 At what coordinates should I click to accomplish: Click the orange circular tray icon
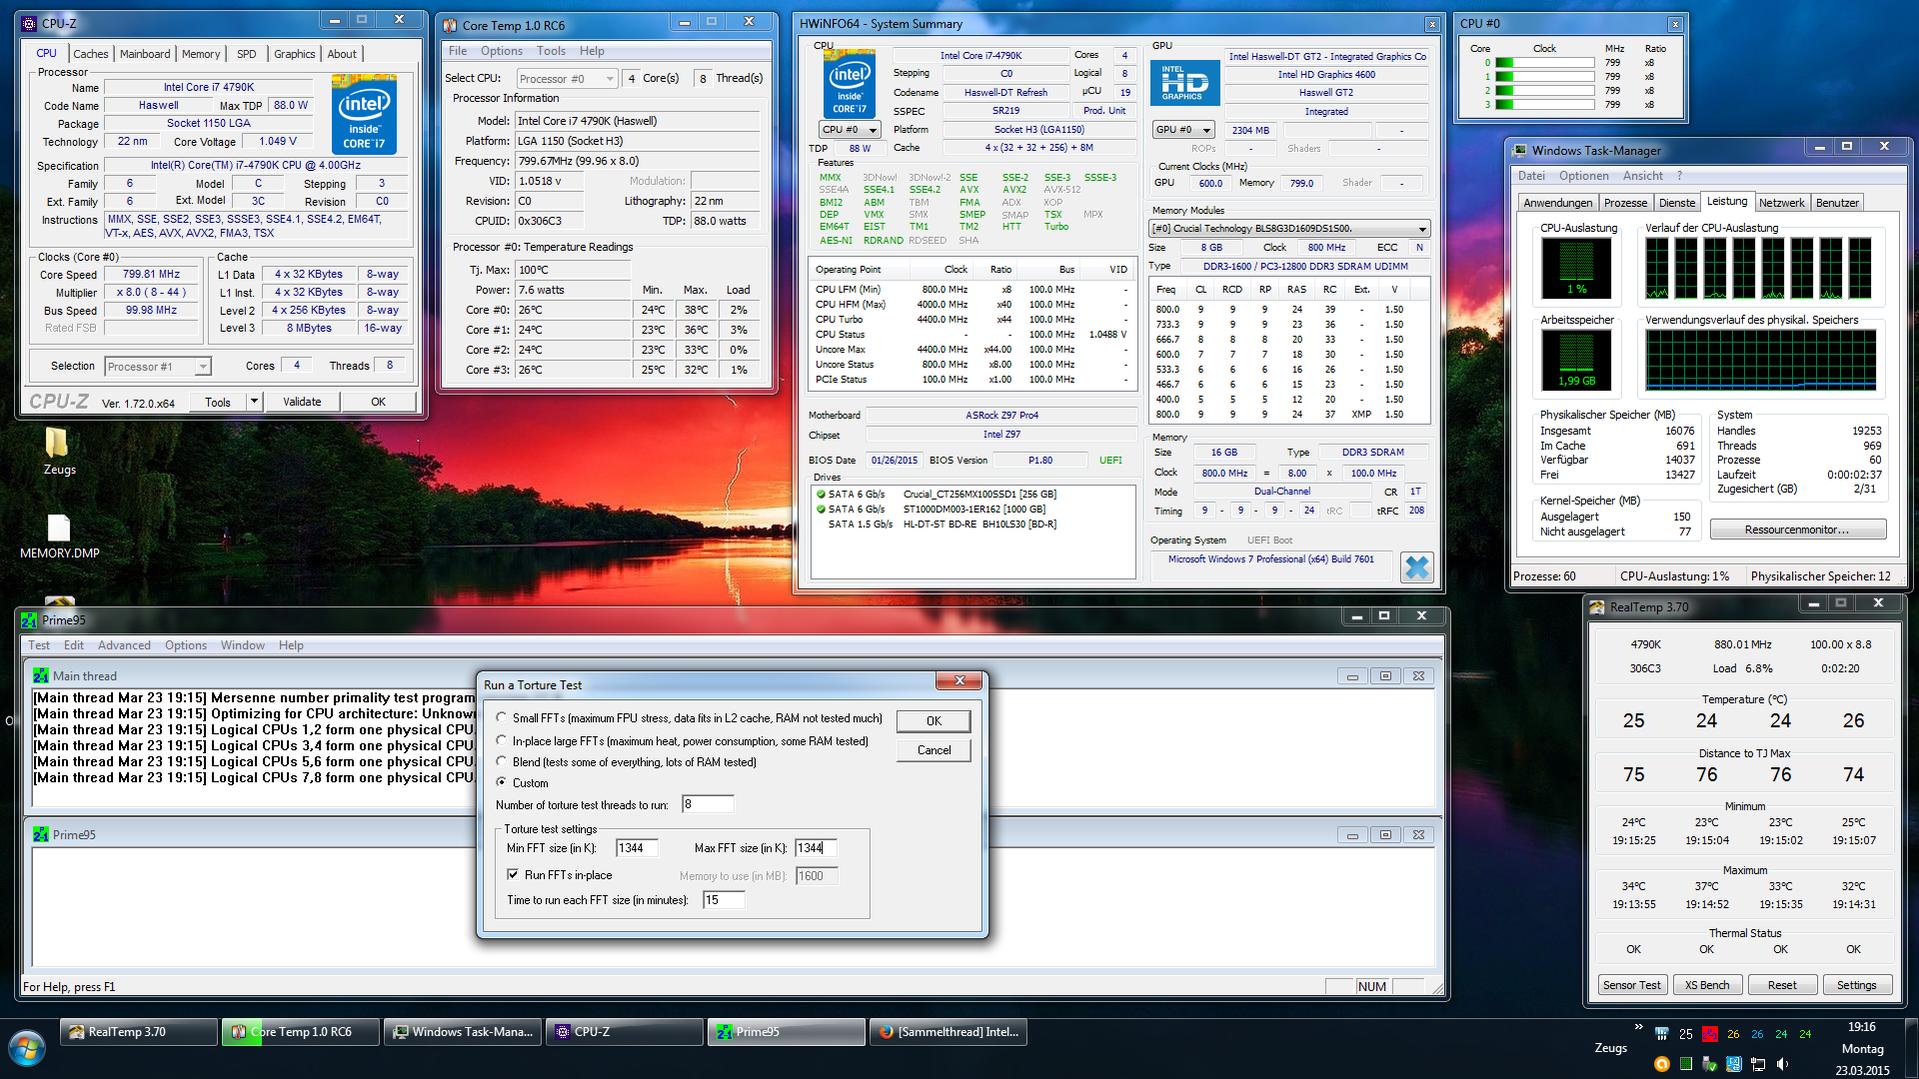(x=1661, y=1064)
